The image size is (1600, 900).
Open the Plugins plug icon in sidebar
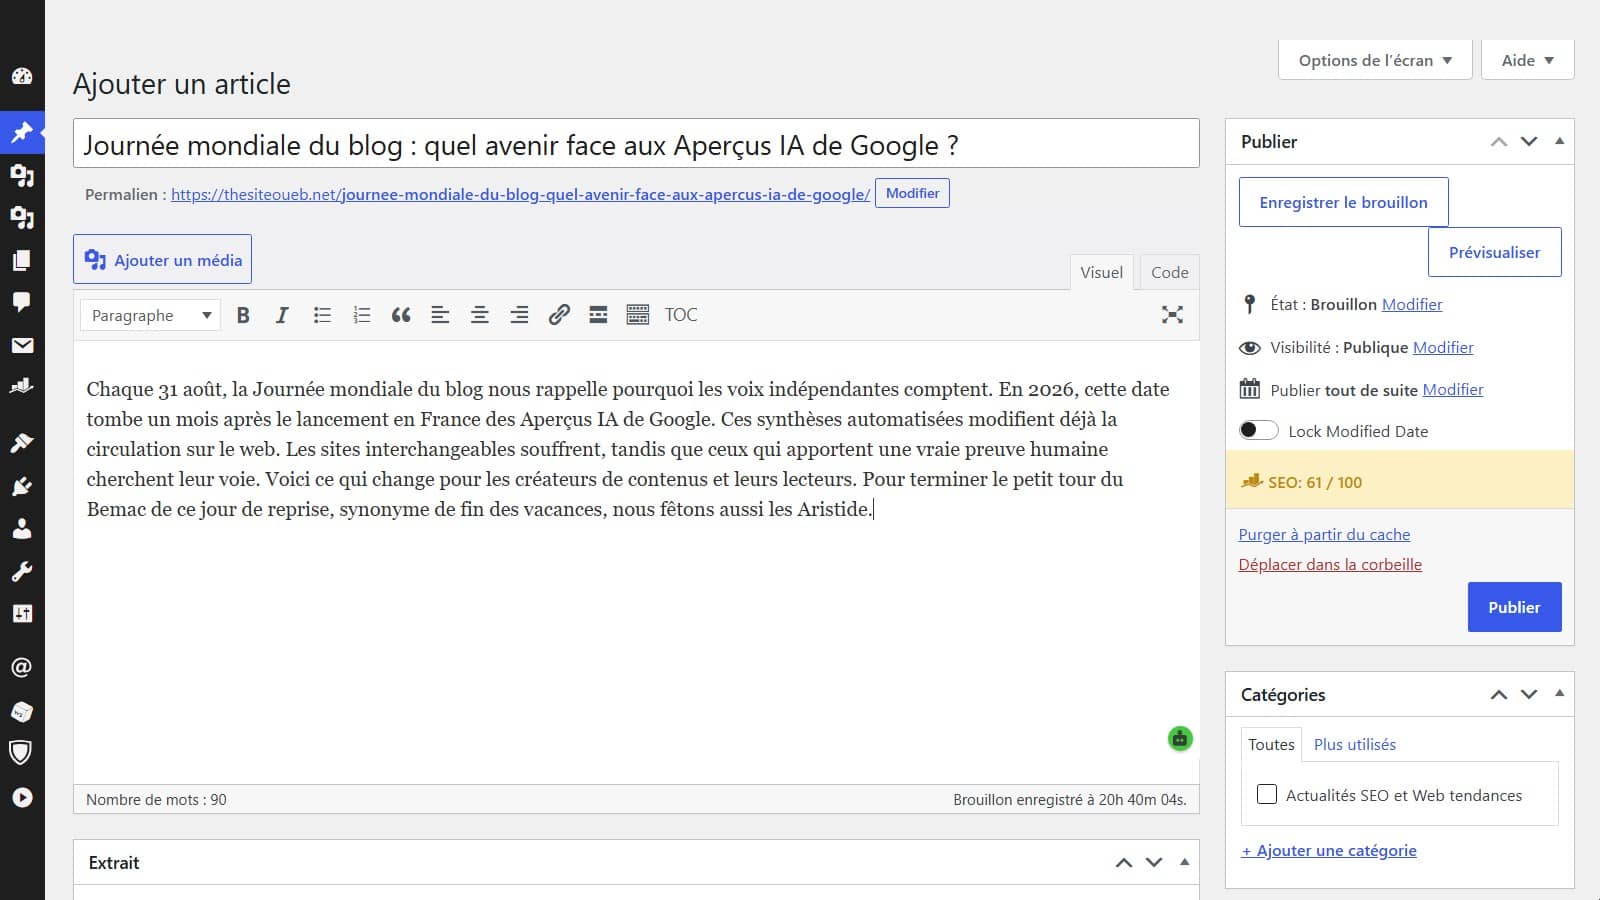point(22,486)
